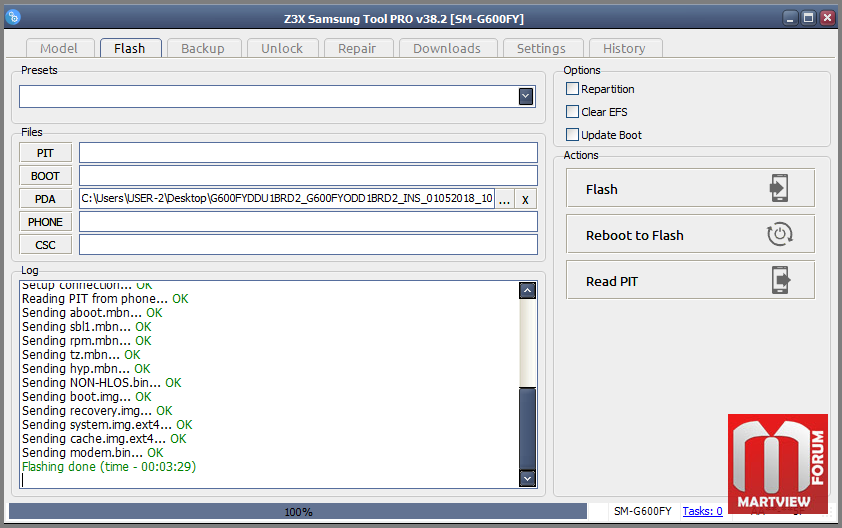Click the 'Flashing done' log line
The height and width of the screenshot is (528, 842).
coord(109,467)
